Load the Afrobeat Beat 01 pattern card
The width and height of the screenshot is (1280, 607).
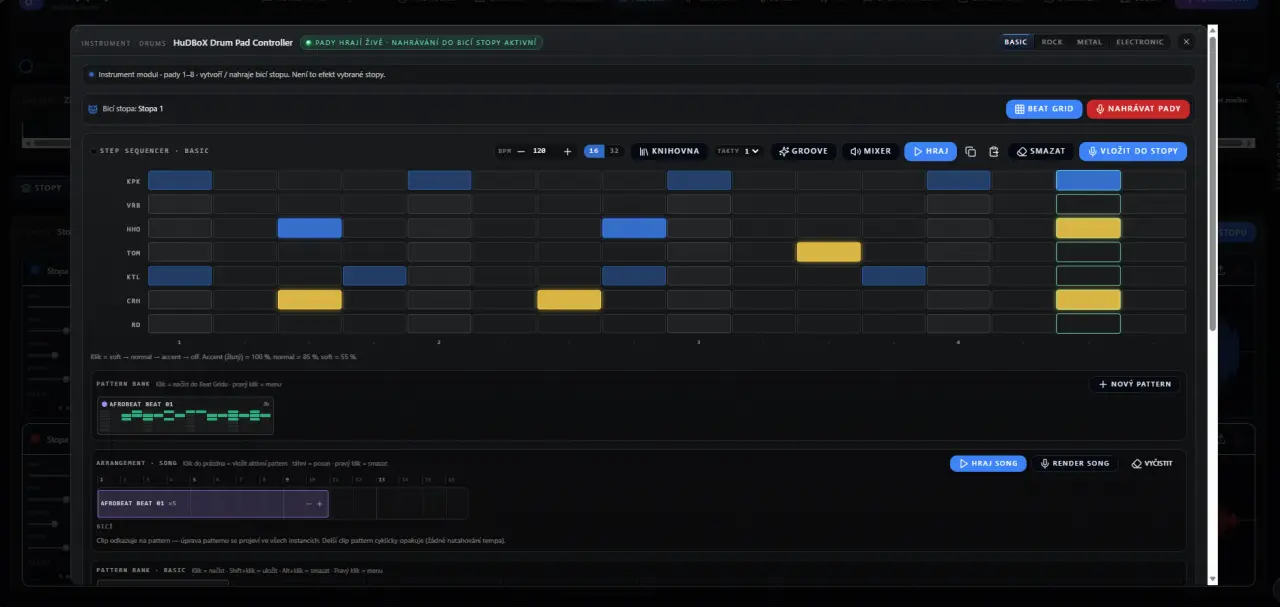[185, 416]
